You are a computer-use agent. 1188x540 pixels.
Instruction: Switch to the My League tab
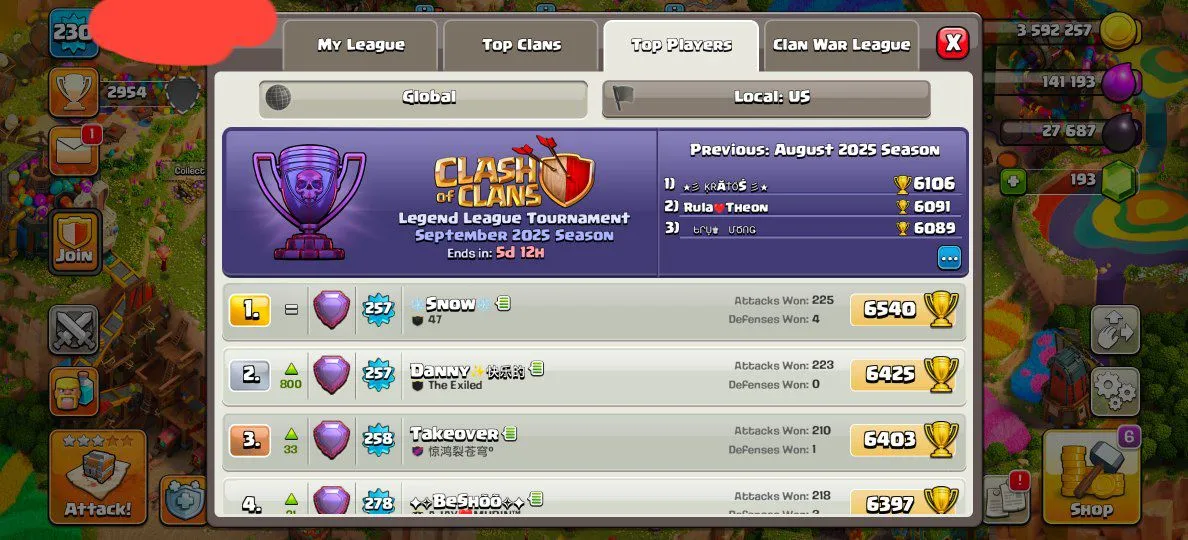[361, 45]
